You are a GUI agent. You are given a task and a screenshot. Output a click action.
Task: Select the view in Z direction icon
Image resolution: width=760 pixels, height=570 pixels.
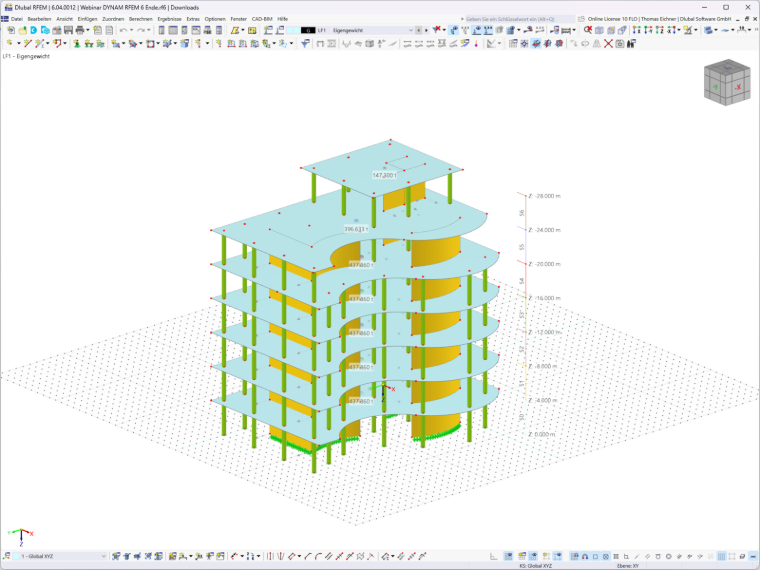pyautogui.click(x=660, y=30)
